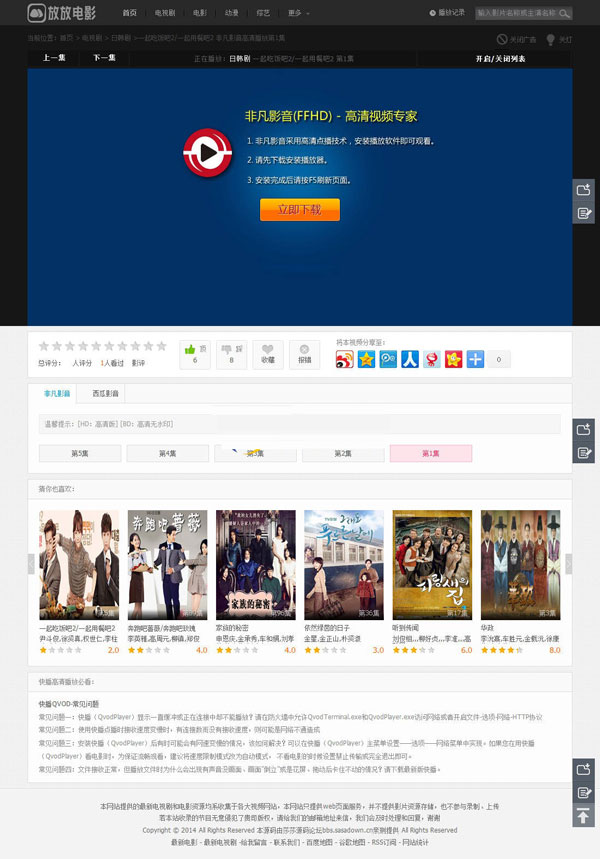Open footer link 百度地图

pos(319,842)
